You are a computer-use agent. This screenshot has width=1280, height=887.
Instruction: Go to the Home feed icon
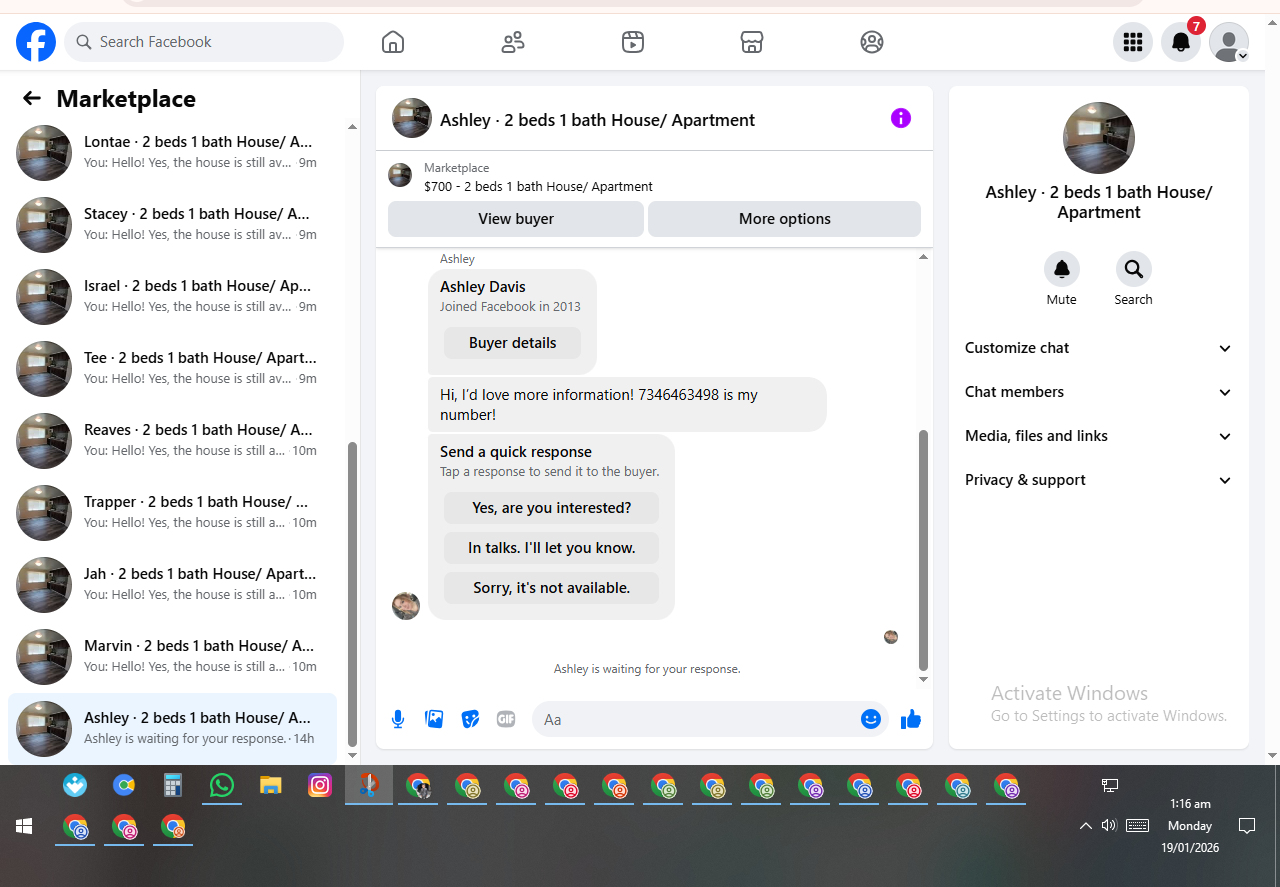coord(393,42)
